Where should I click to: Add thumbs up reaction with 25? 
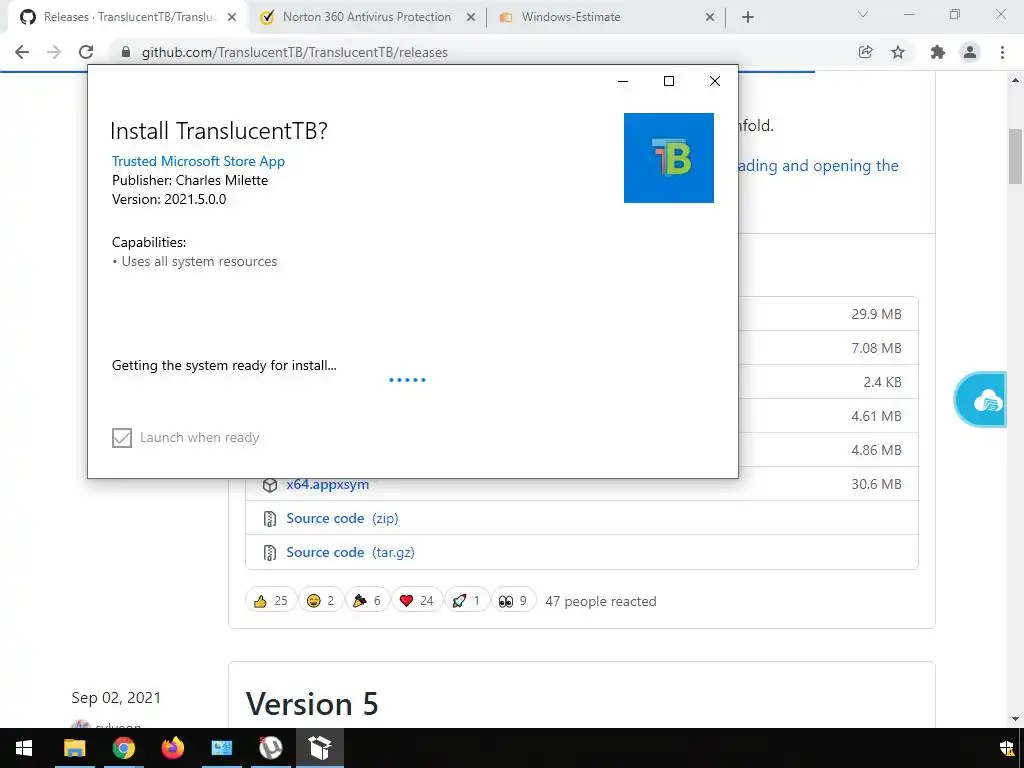coord(271,600)
